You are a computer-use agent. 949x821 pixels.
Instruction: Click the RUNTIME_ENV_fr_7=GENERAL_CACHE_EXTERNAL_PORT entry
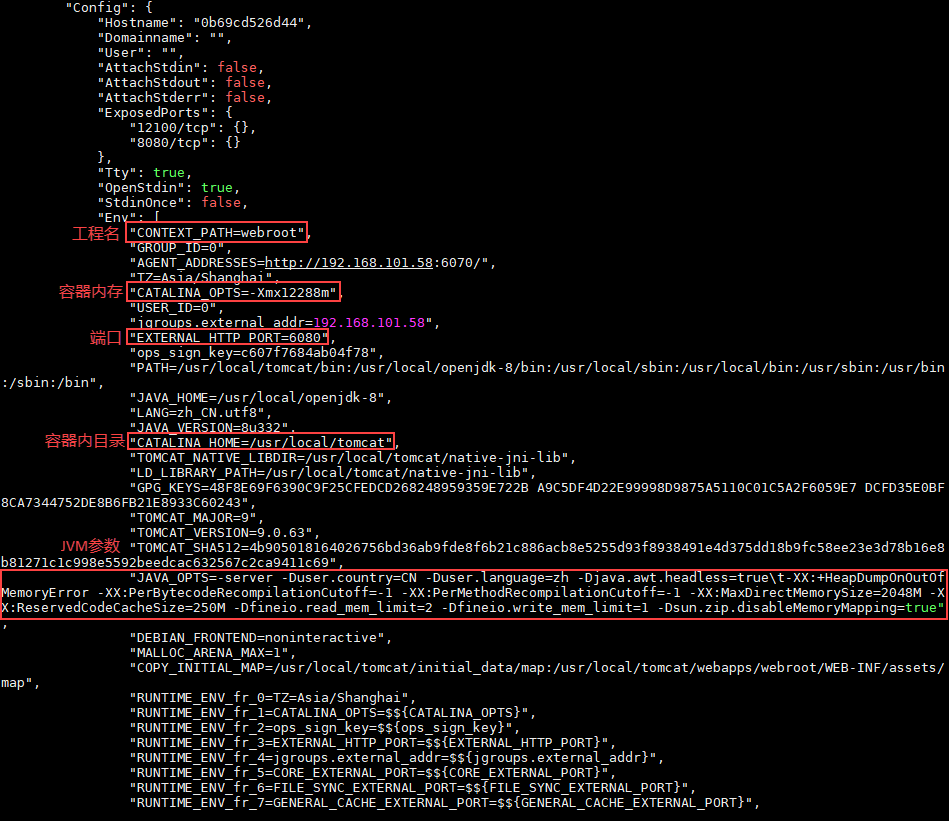(x=444, y=803)
